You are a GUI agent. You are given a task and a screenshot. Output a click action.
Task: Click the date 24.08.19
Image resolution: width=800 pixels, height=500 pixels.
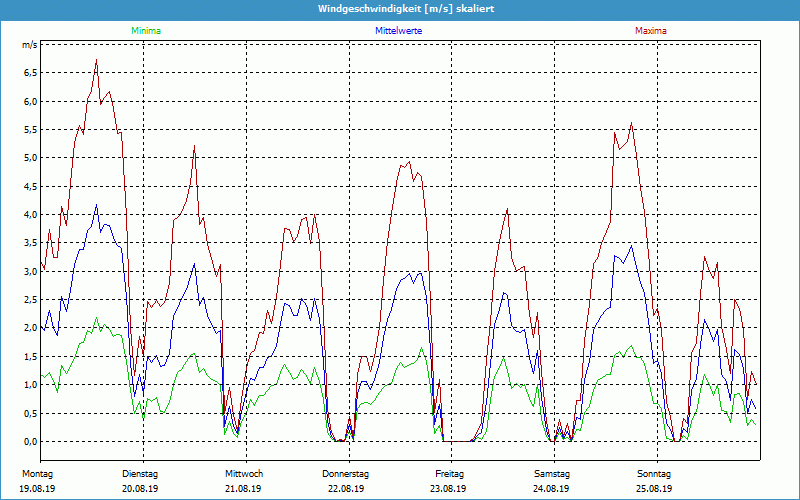(x=552, y=489)
